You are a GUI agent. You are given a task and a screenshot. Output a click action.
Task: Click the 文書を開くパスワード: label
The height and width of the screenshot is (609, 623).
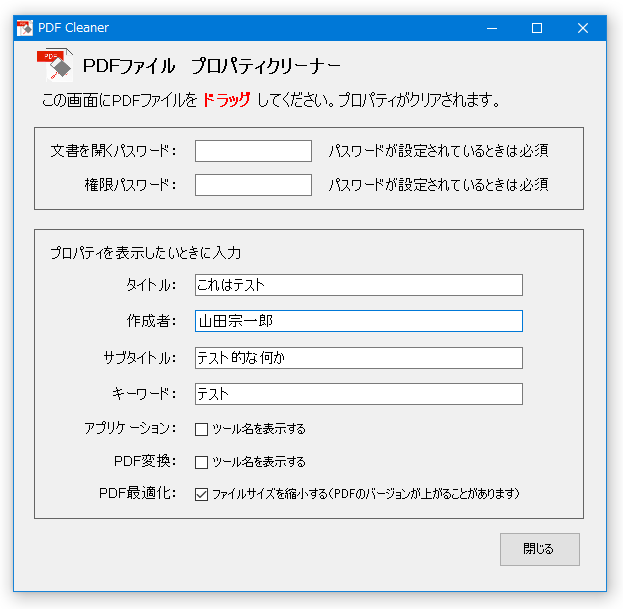point(114,151)
